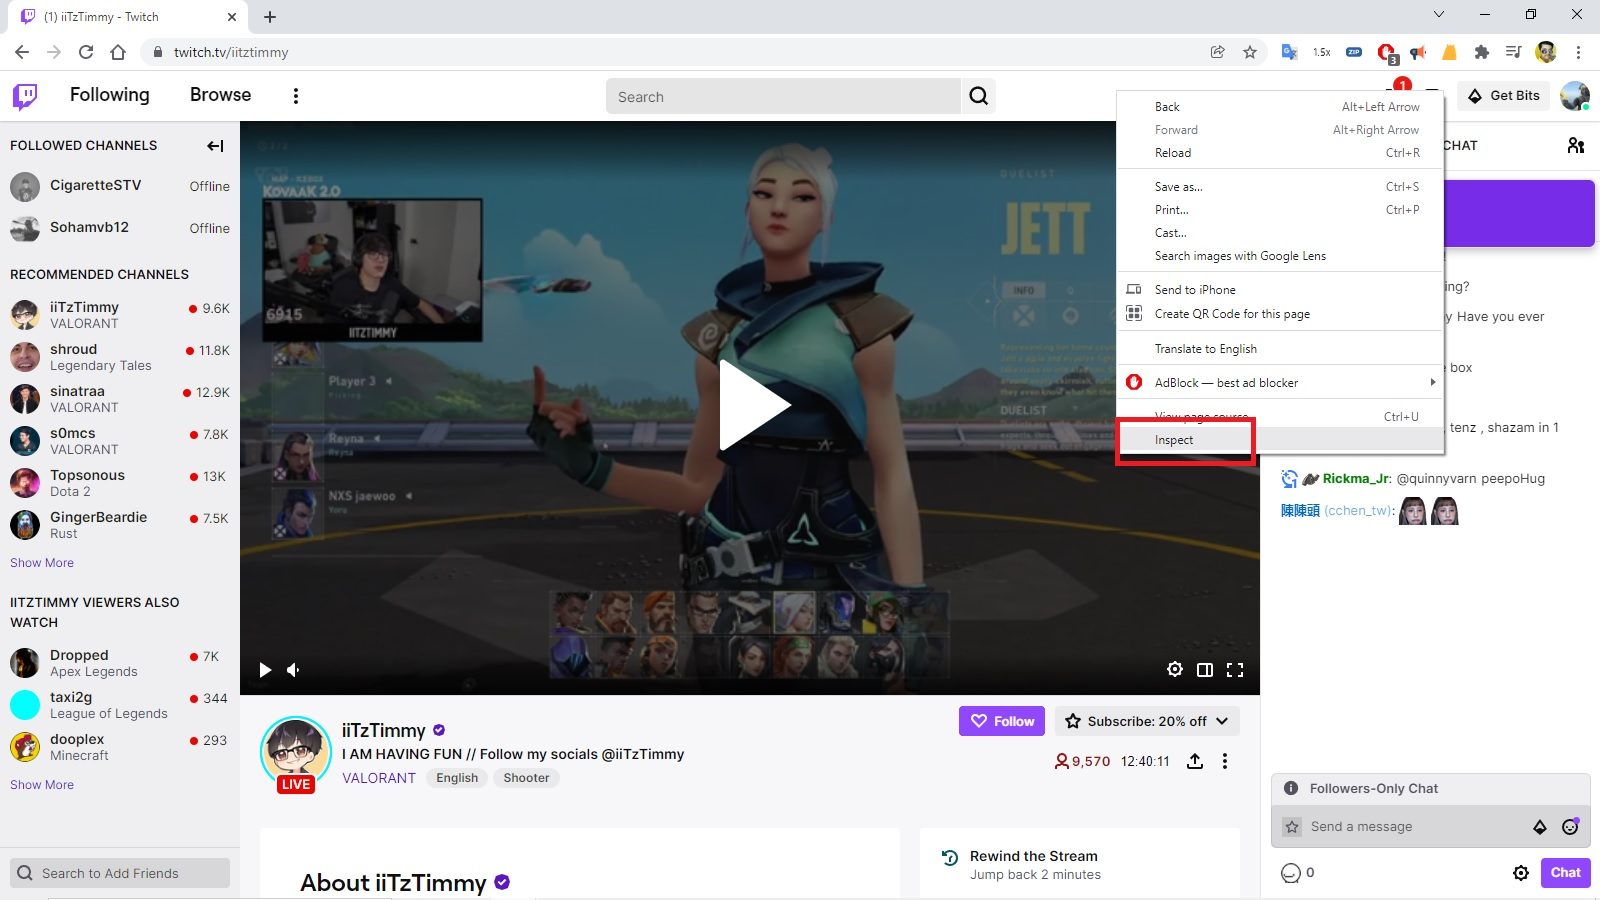Screen dimensions: 1600x900
Task: Focus Search to Add Friends field
Action: [120, 873]
